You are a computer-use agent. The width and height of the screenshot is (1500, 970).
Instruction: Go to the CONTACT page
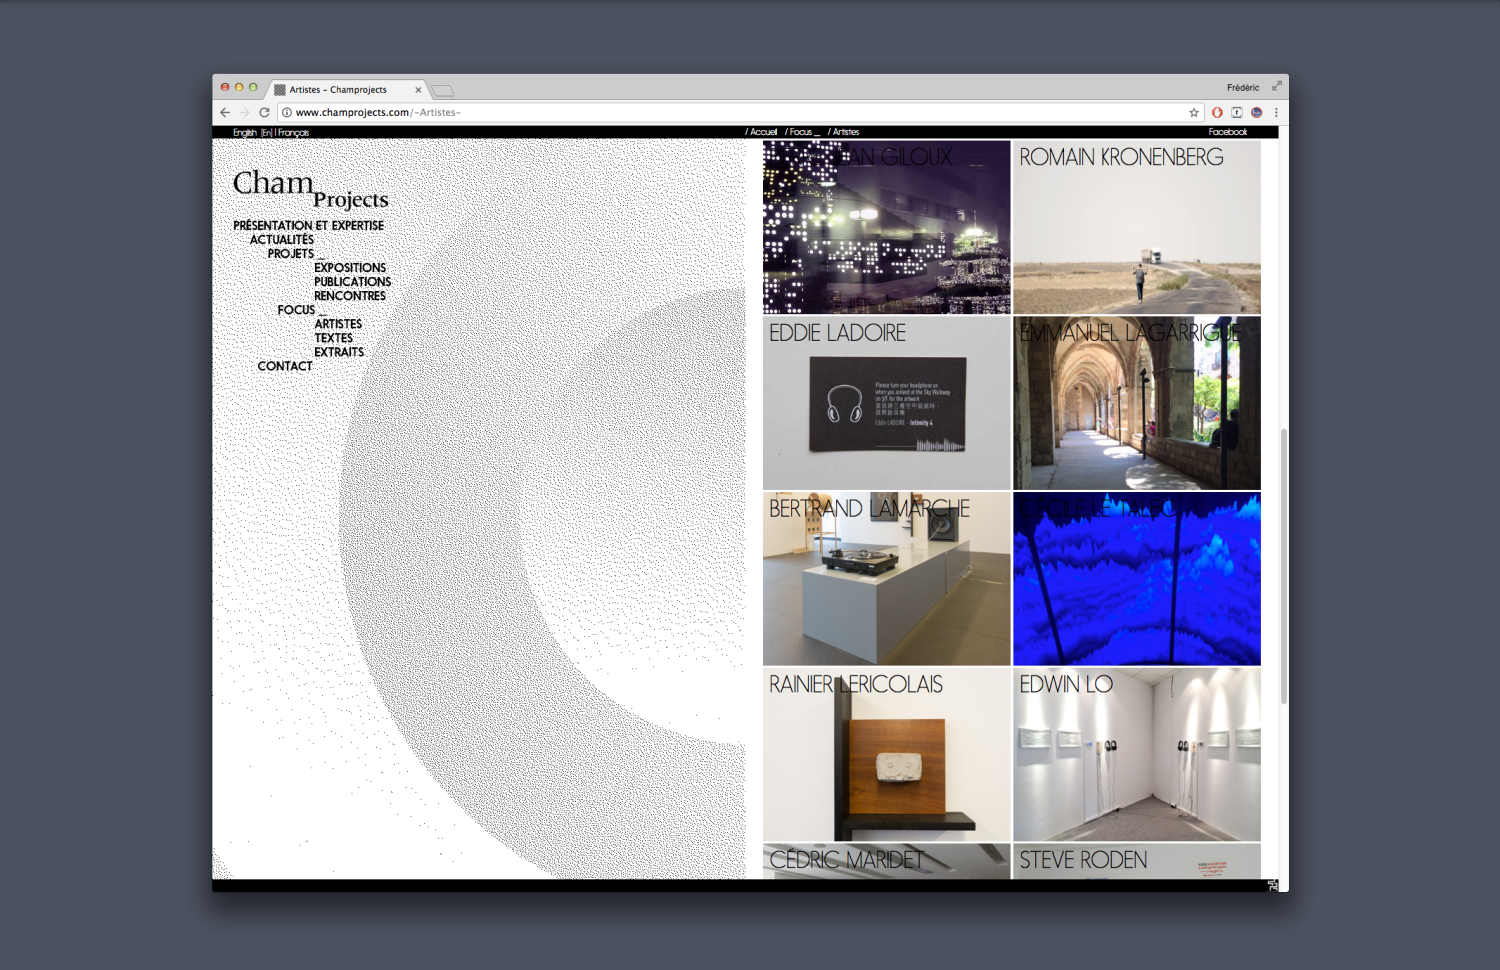pyautogui.click(x=285, y=366)
